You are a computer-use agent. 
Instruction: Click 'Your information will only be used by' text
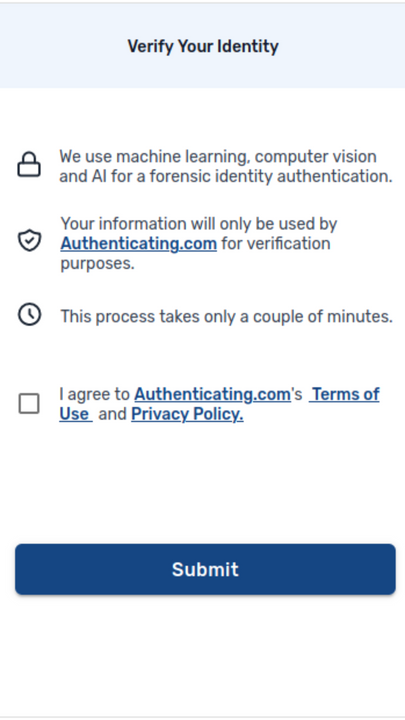(x=199, y=224)
